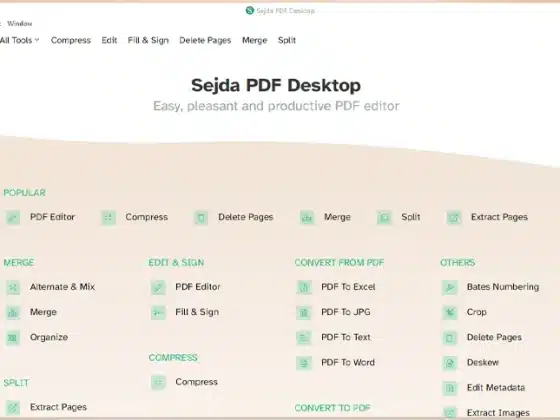Click the Sejda logo in title bar
Image resolution: width=560 pixels, height=420 pixels.
[250, 11]
